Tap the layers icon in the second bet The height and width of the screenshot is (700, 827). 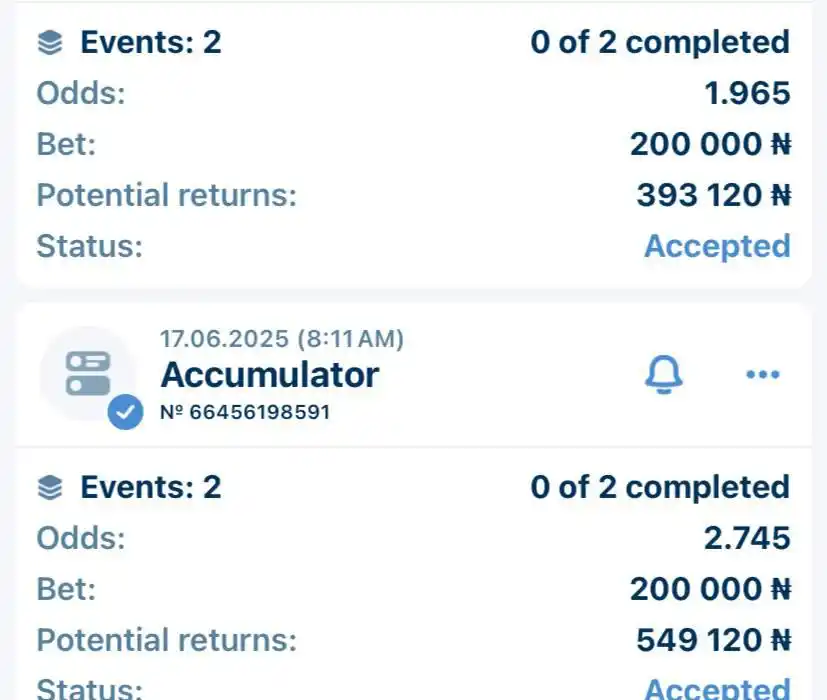click(x=50, y=487)
